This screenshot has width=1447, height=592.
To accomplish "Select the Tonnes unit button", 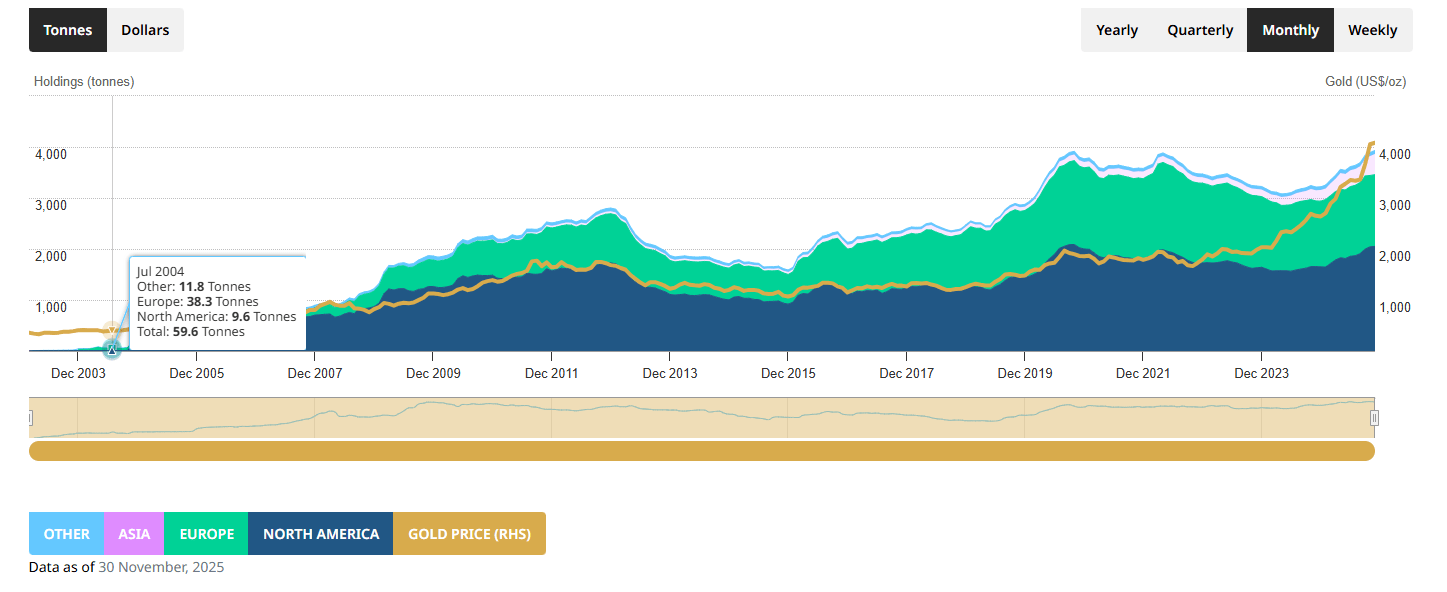I will pos(67,29).
